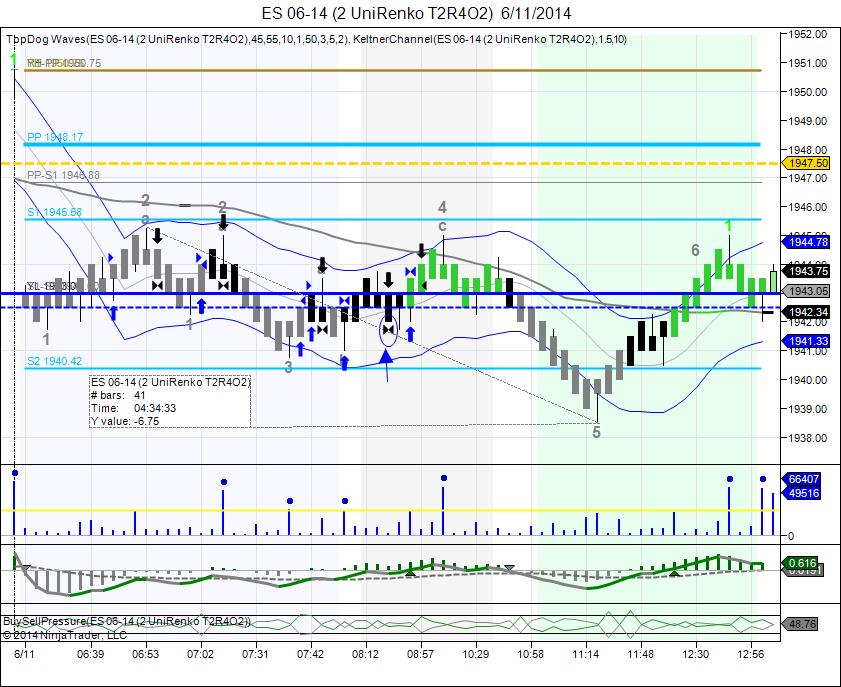Select the S2 1940.42 support label

pos(54,361)
